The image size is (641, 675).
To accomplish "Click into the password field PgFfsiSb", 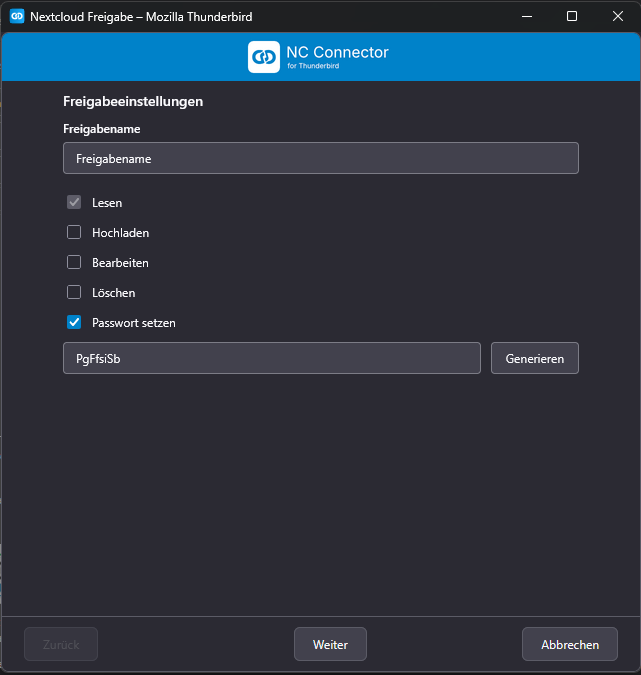I will pyautogui.click(x=272, y=358).
